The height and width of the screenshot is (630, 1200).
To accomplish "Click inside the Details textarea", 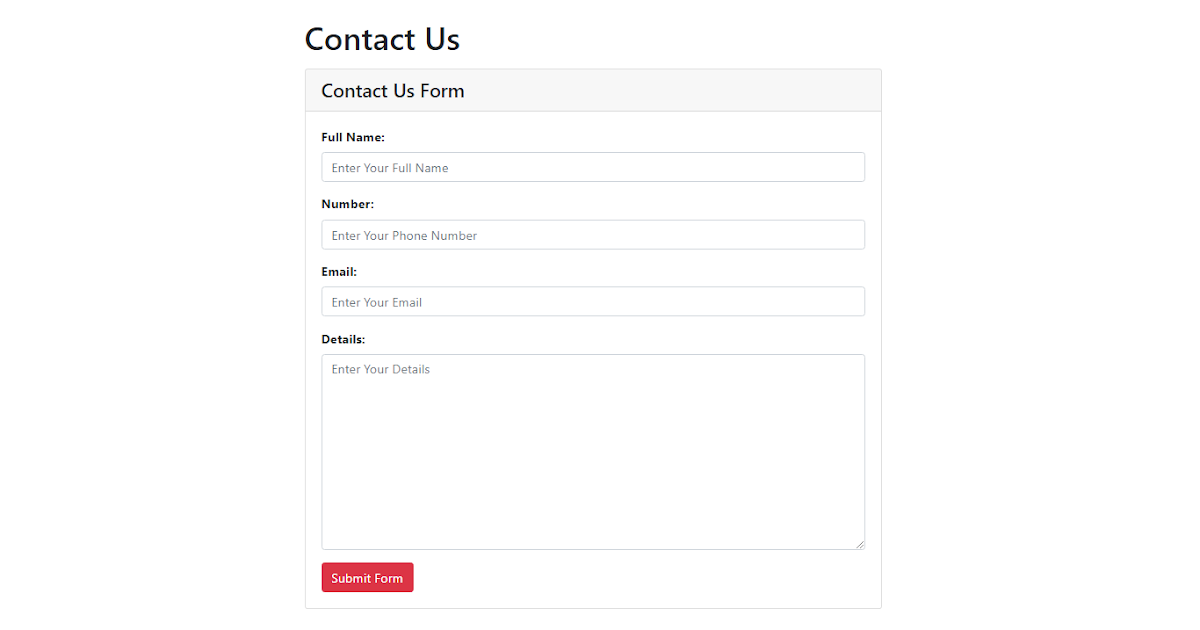I will [x=593, y=450].
